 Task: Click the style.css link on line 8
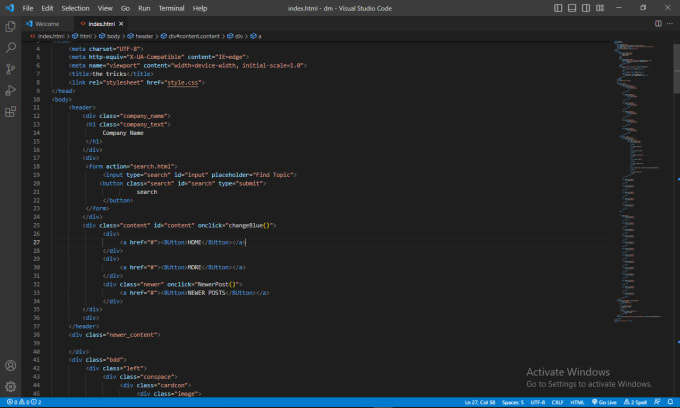(x=183, y=82)
